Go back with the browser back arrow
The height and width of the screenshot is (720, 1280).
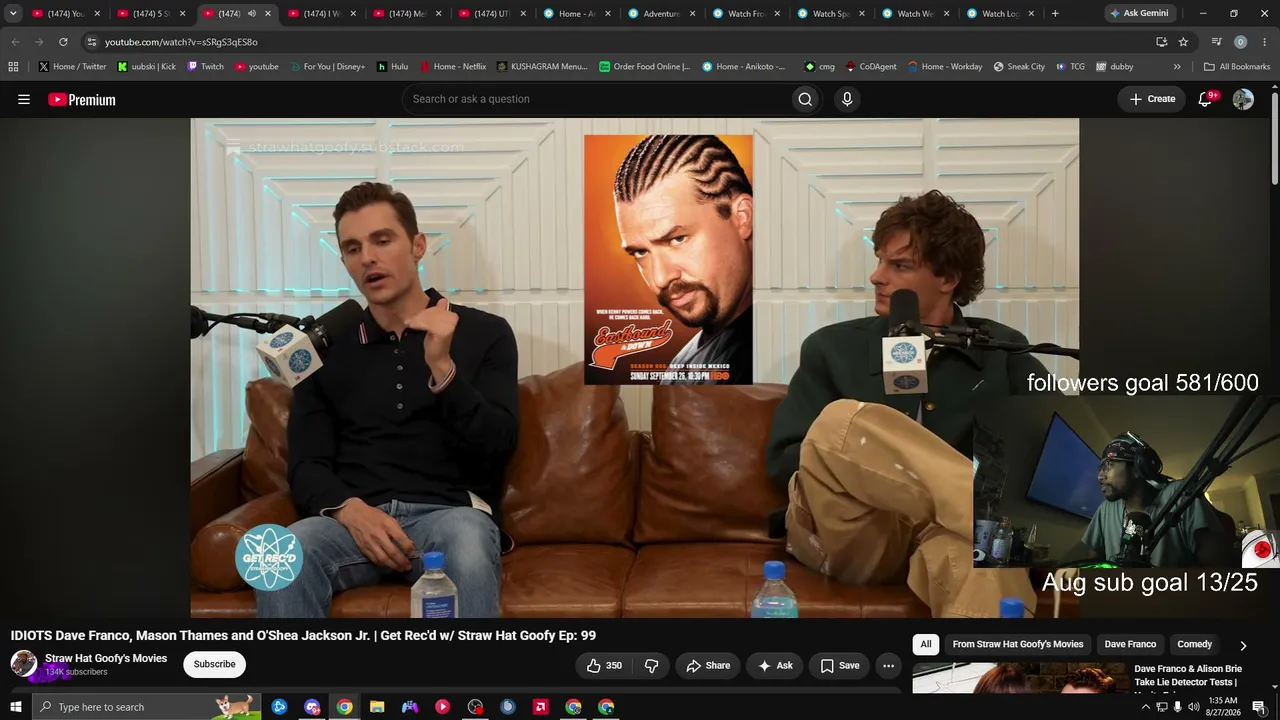click(x=15, y=42)
